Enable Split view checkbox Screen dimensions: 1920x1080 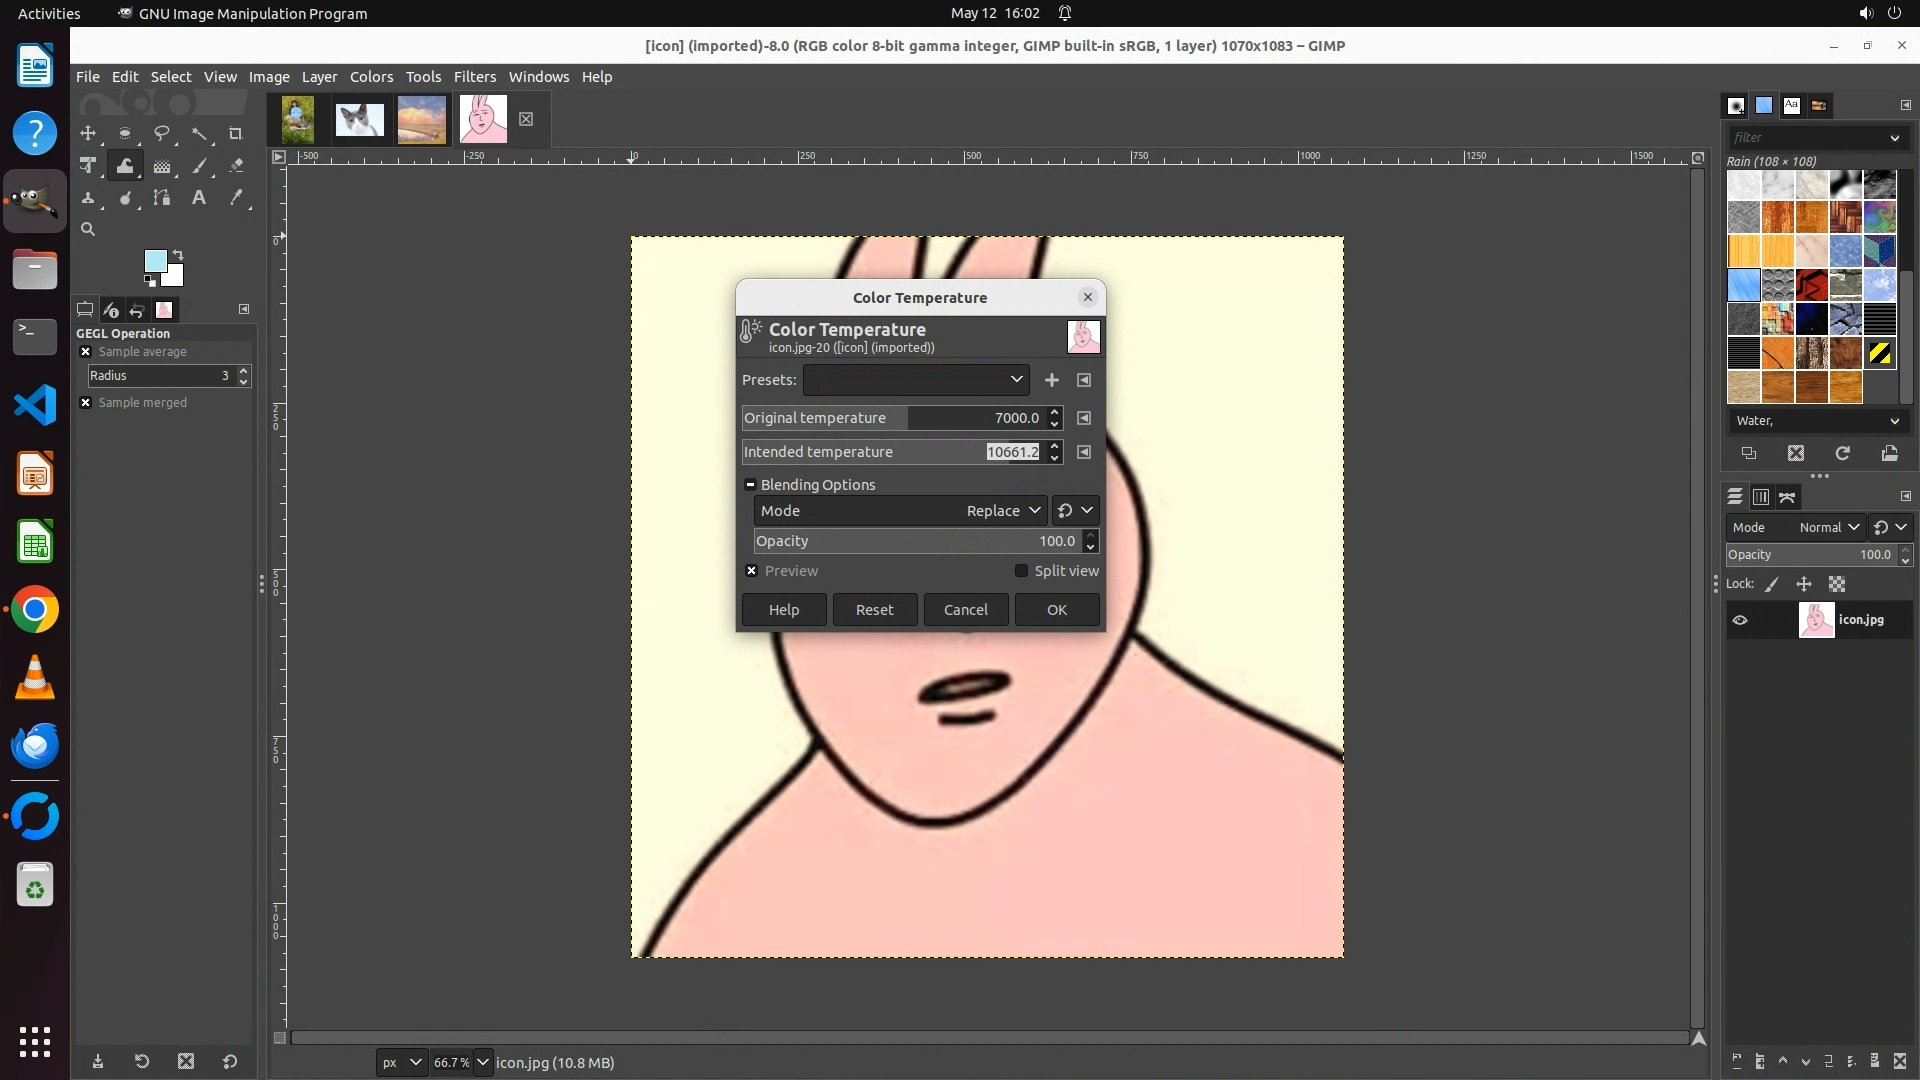1021,571
